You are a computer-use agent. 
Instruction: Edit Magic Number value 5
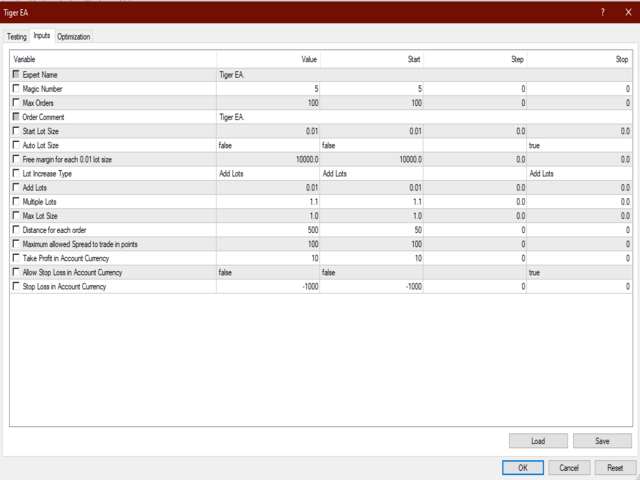[x=268, y=89]
